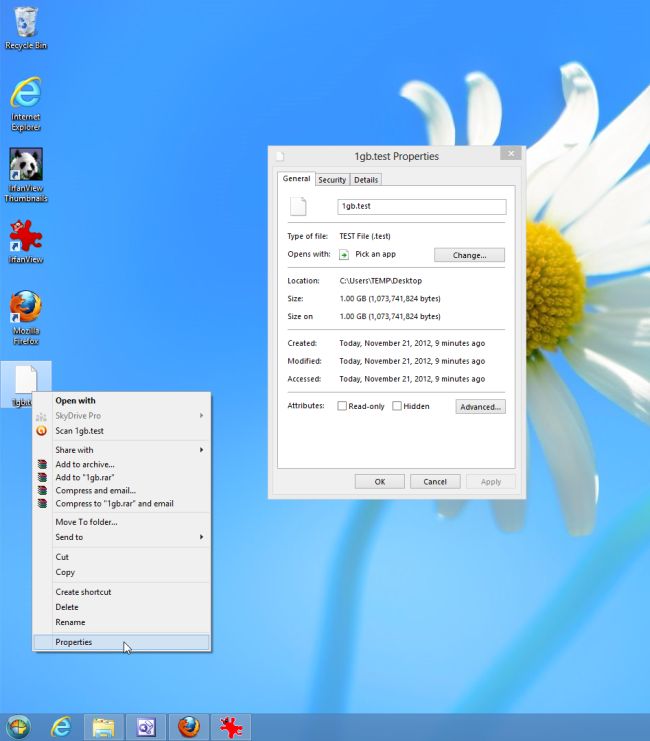Click the Apply button in Properties dialog

click(x=491, y=482)
